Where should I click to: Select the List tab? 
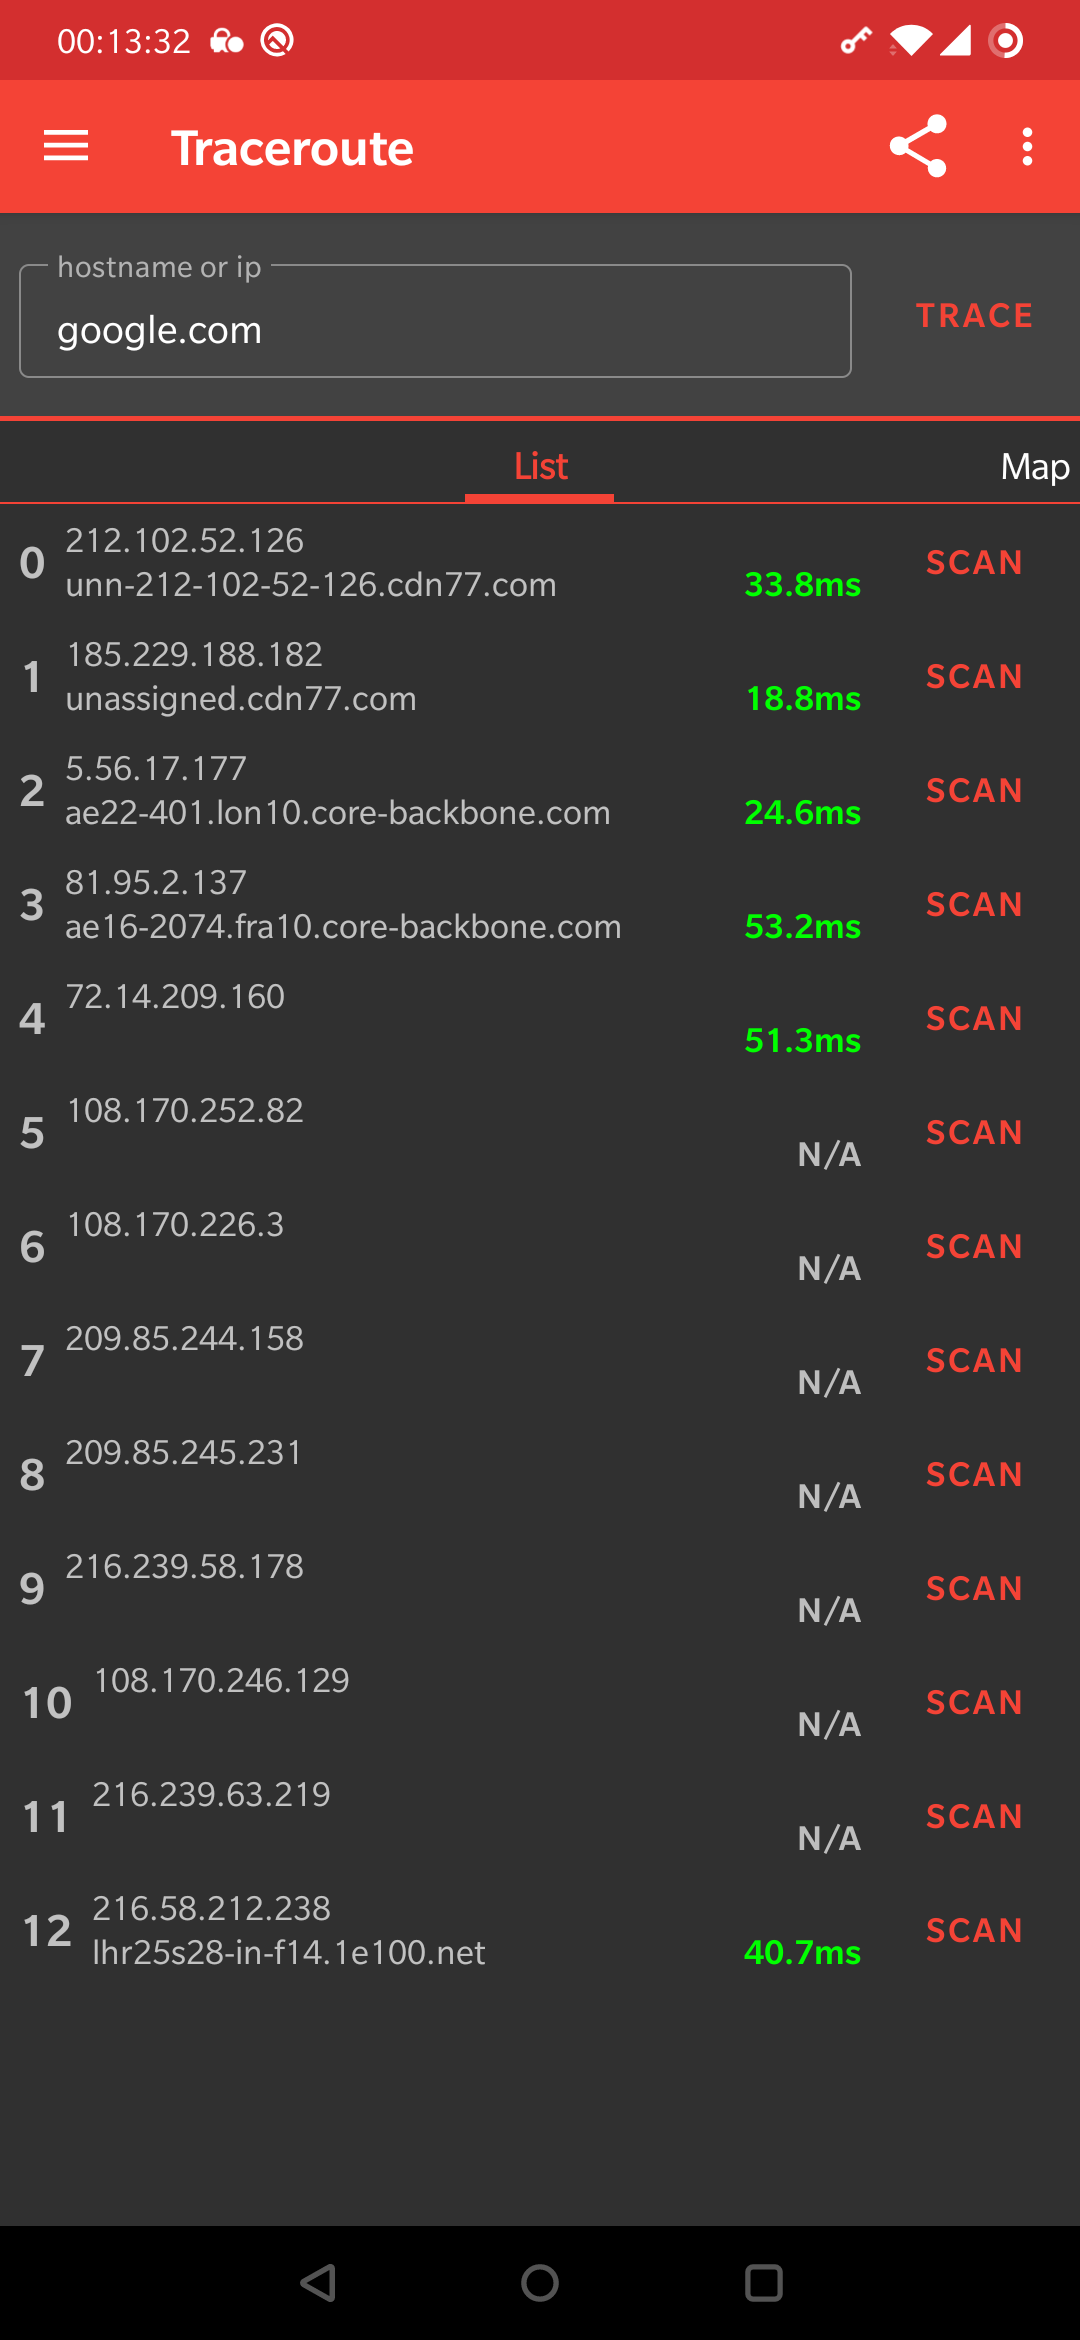540,467
